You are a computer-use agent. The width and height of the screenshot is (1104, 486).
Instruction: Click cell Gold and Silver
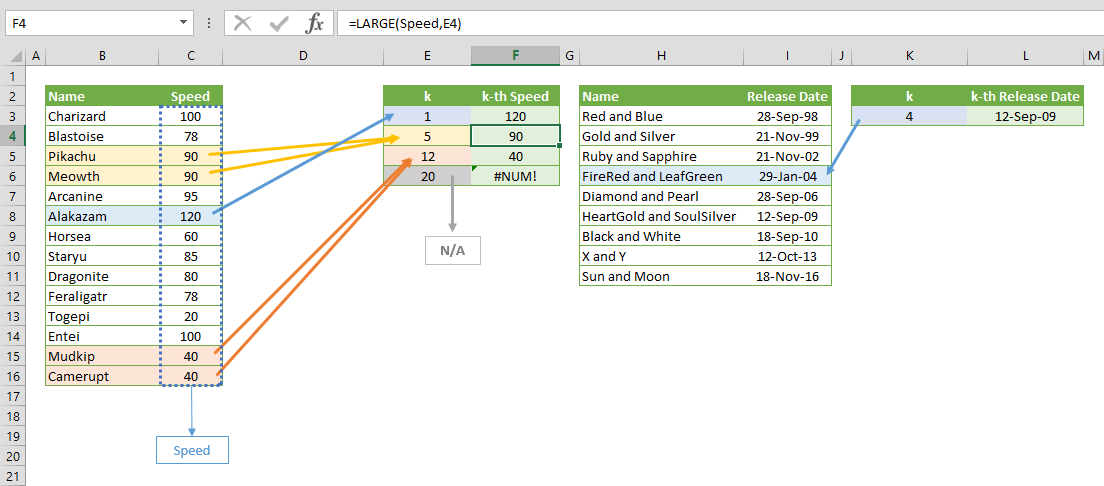pos(661,136)
